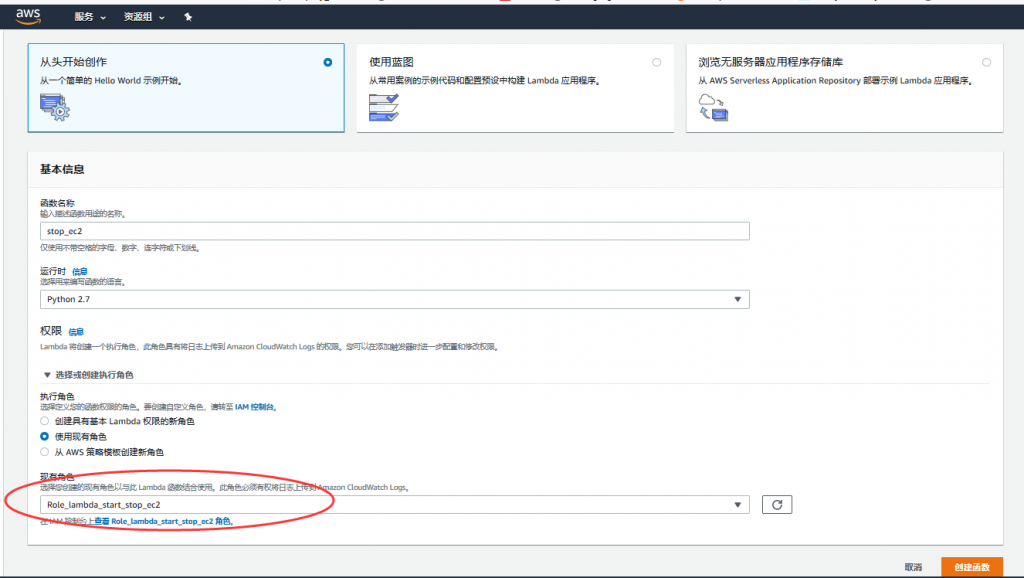Open the Python 2.7 runtime dropdown
1024x578 pixels.
coord(394,299)
